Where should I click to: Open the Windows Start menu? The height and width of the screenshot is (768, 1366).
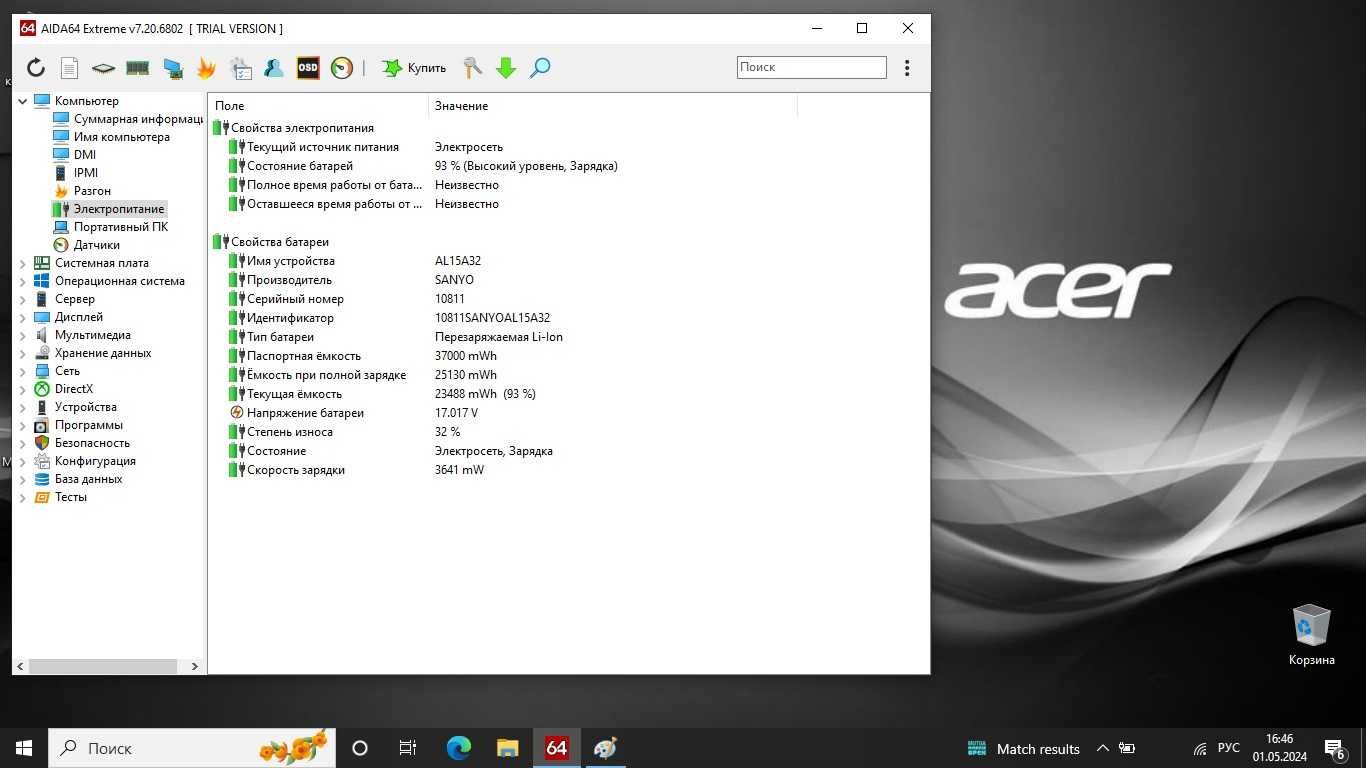pos(24,748)
